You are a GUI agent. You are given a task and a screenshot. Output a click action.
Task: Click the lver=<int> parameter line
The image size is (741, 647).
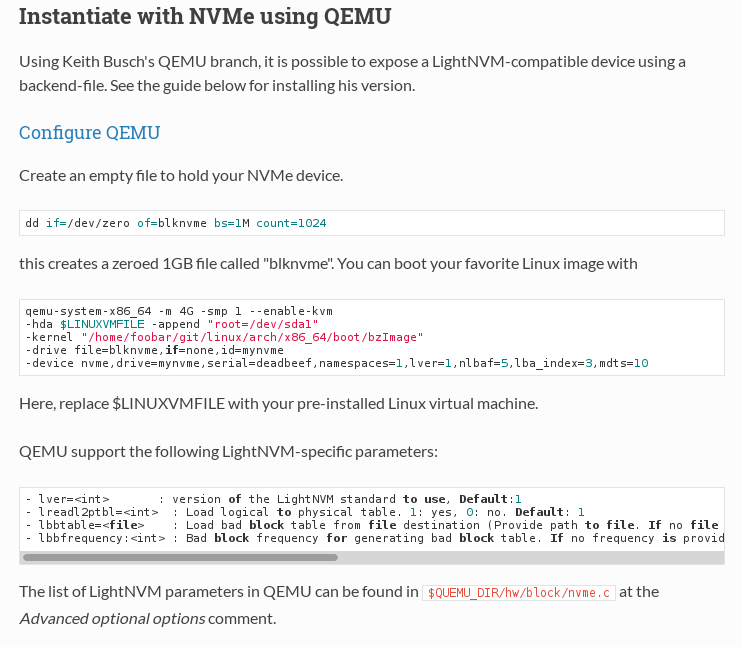point(273,499)
